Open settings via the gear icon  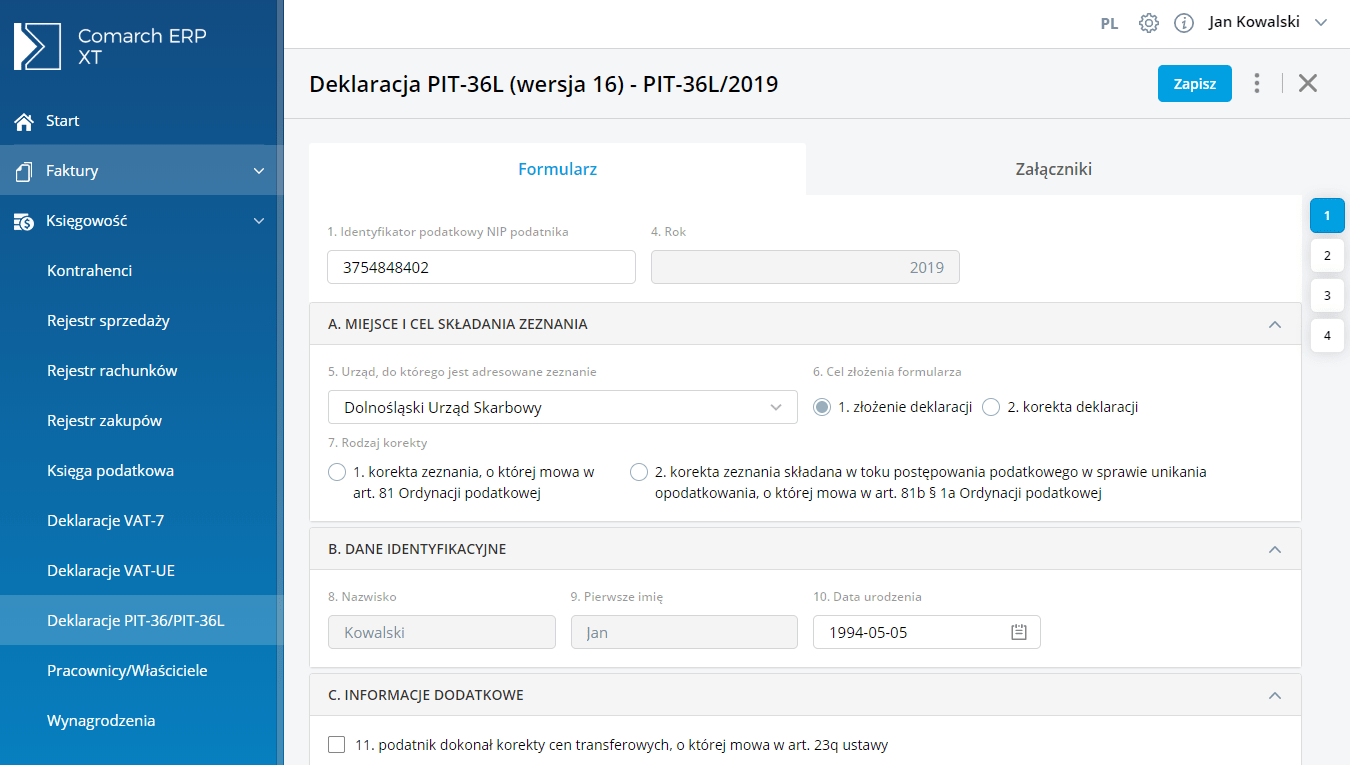[x=1149, y=23]
